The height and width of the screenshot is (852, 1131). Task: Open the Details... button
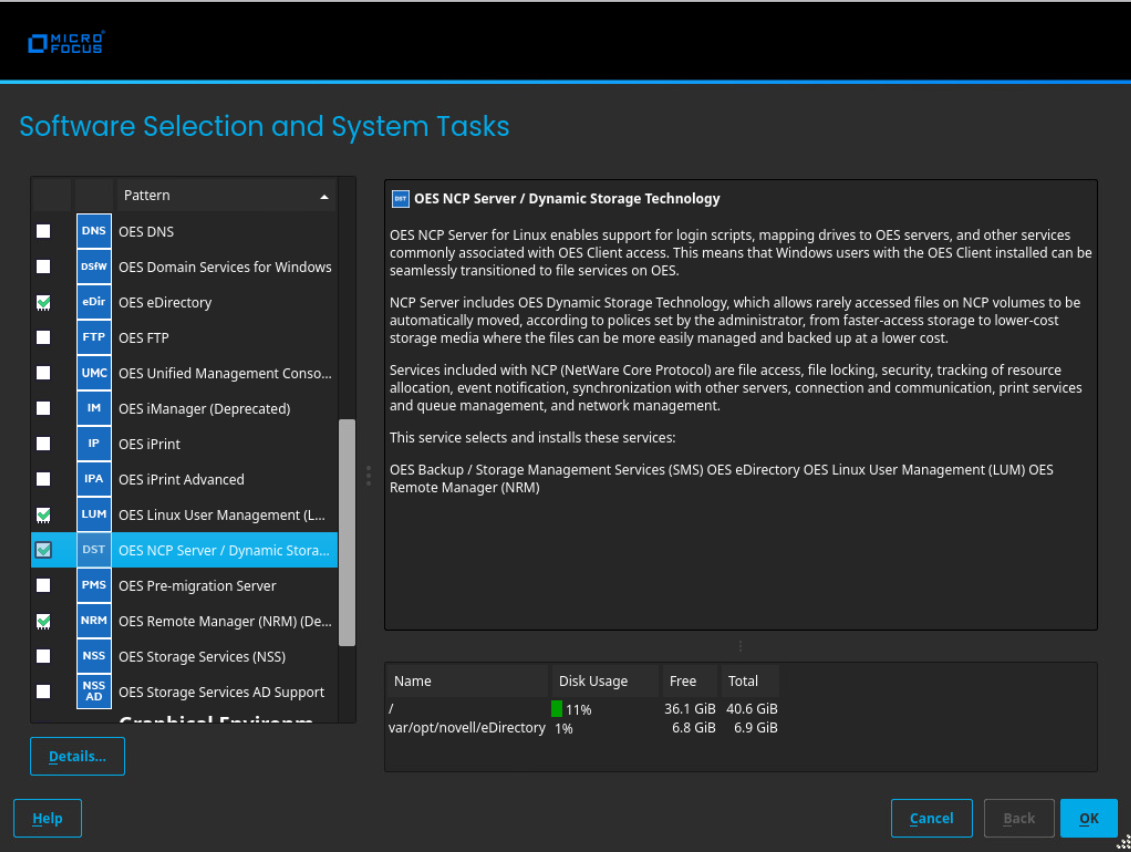coord(77,756)
